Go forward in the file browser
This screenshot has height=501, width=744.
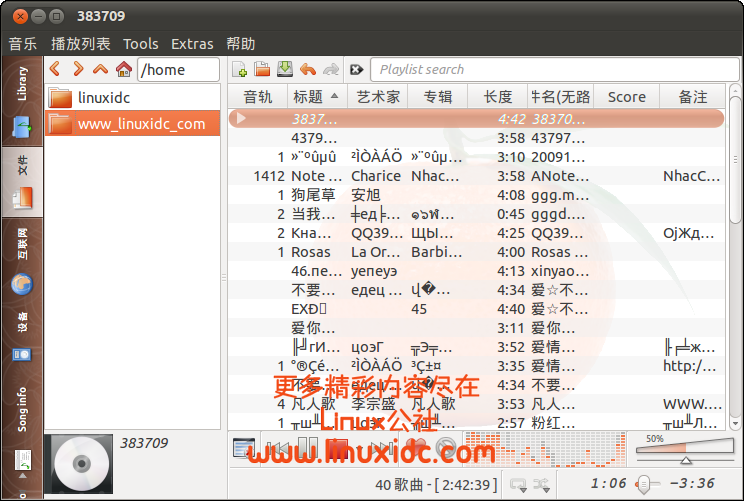coord(78,69)
